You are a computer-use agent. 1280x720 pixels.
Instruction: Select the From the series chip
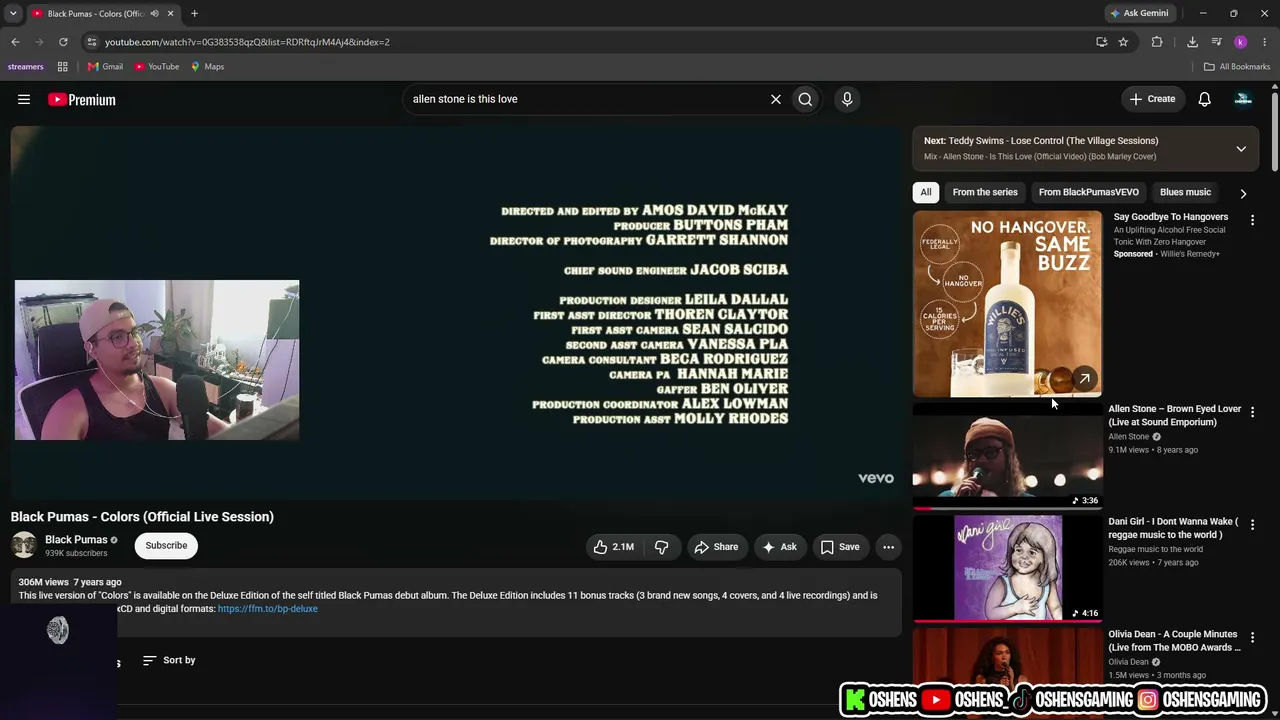coord(985,192)
